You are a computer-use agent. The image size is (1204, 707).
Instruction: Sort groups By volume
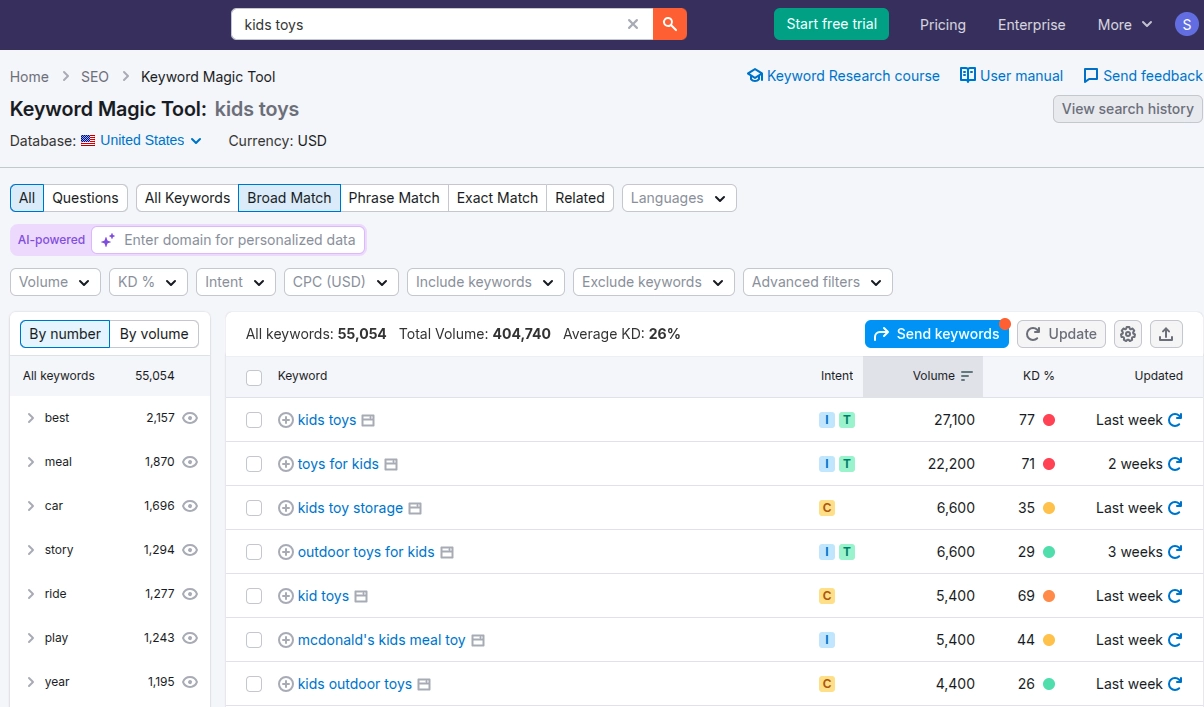(154, 334)
